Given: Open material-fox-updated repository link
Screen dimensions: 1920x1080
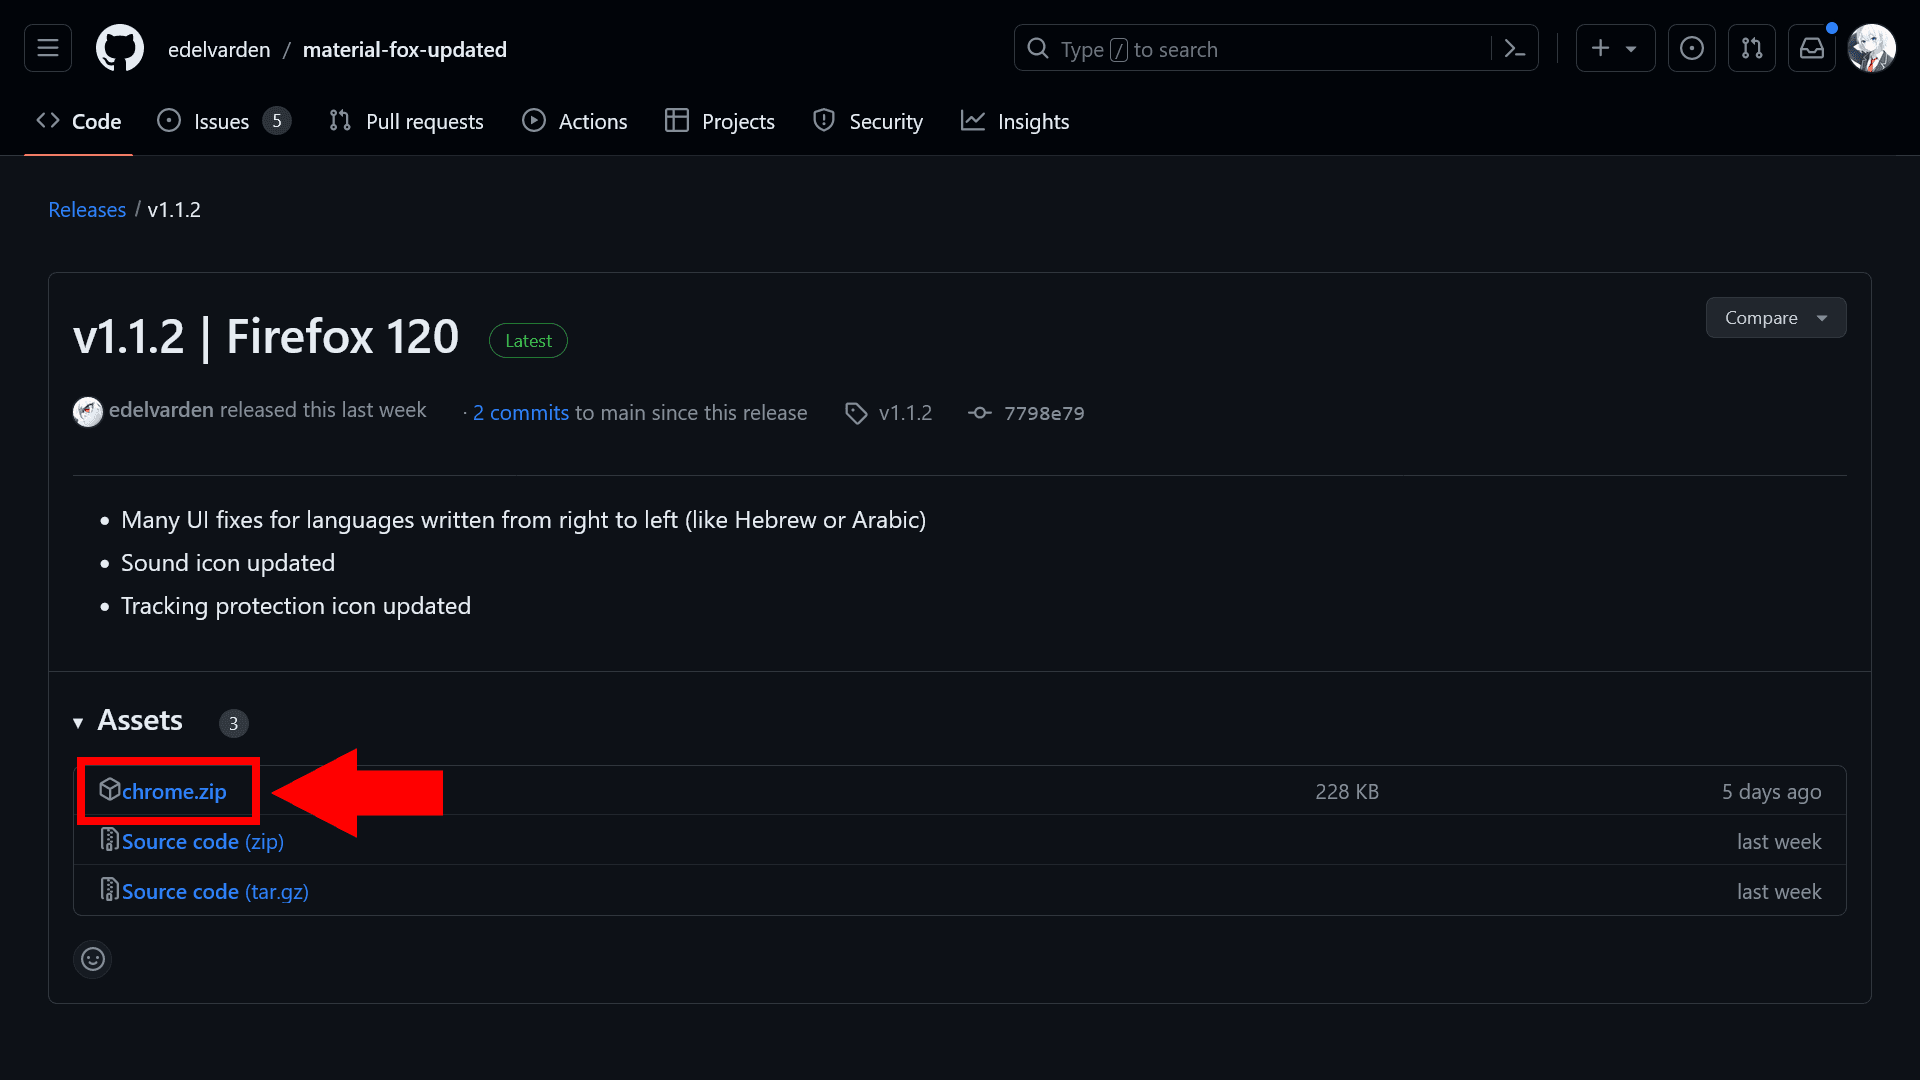Looking at the screenshot, I should [x=404, y=49].
